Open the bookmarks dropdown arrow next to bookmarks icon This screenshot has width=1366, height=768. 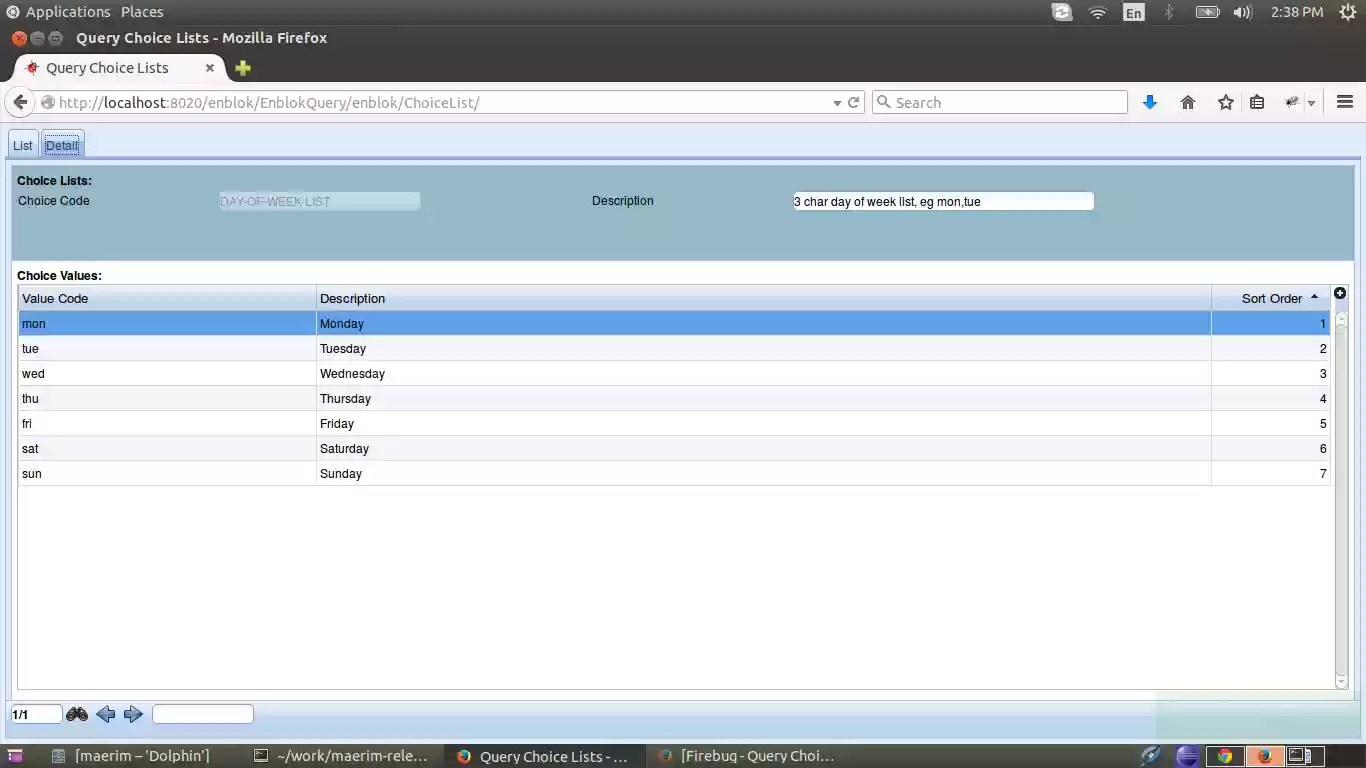click(1311, 101)
